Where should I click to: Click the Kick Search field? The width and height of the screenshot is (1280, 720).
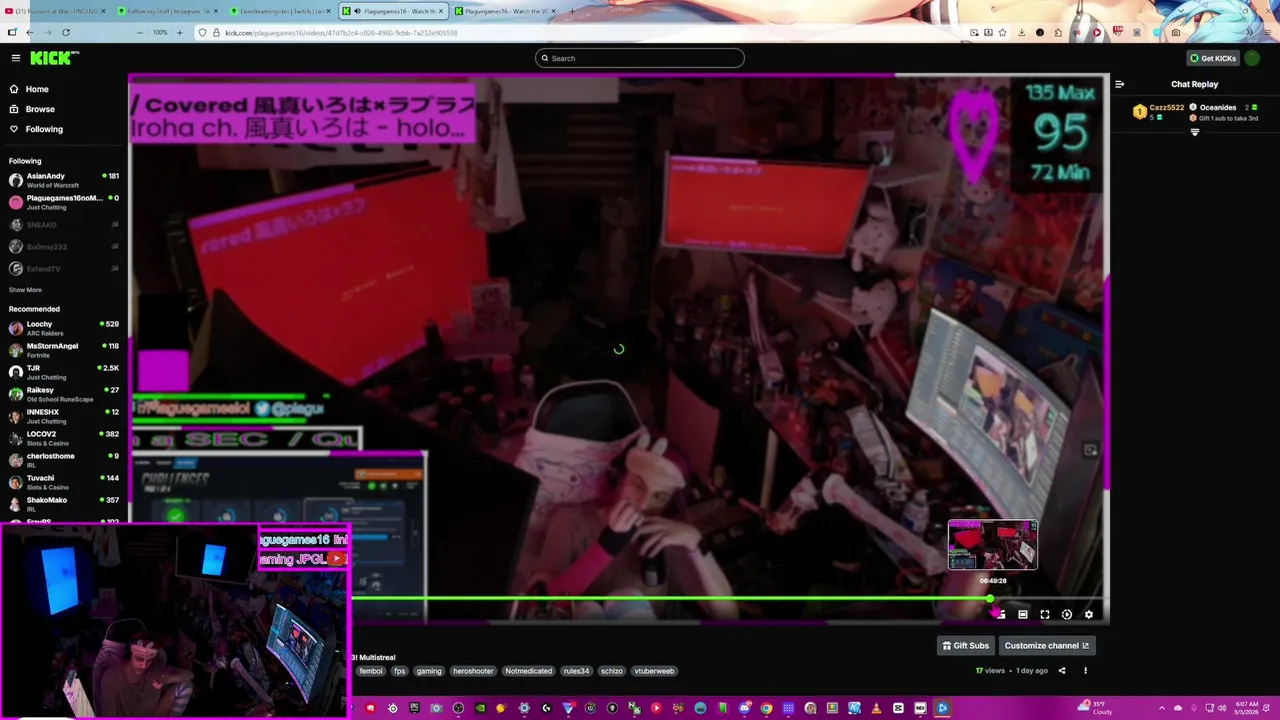click(640, 58)
